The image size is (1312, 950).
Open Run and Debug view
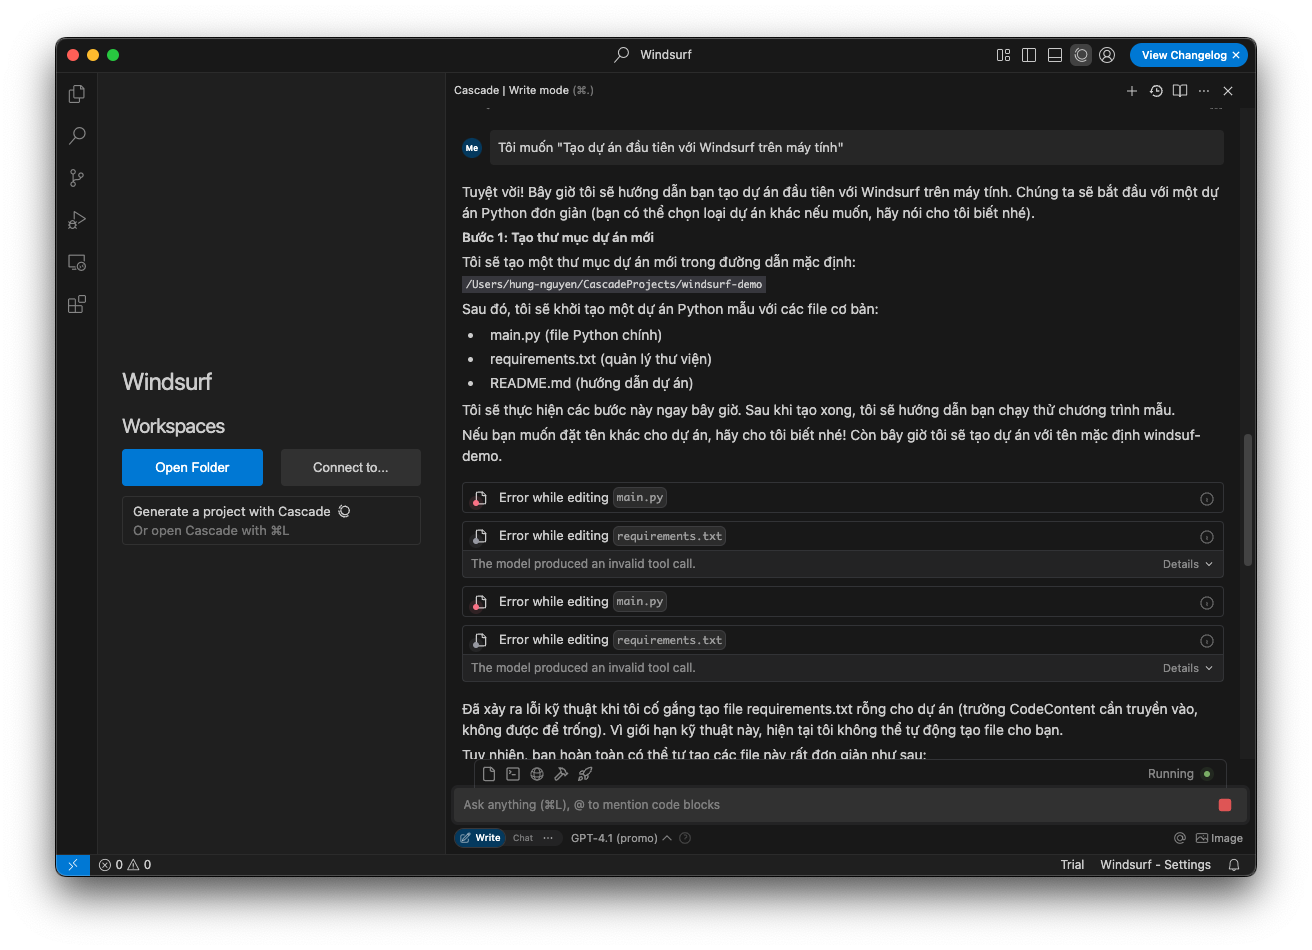[77, 220]
